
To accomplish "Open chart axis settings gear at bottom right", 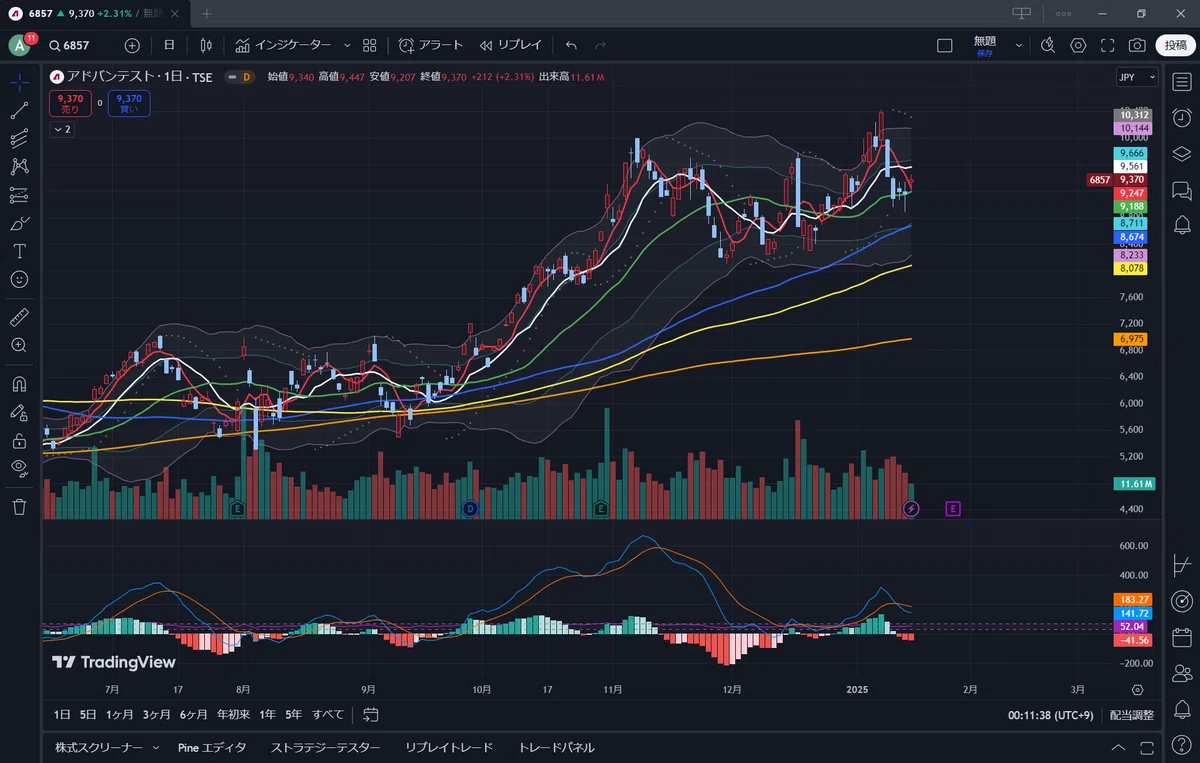I will [x=1137, y=690].
